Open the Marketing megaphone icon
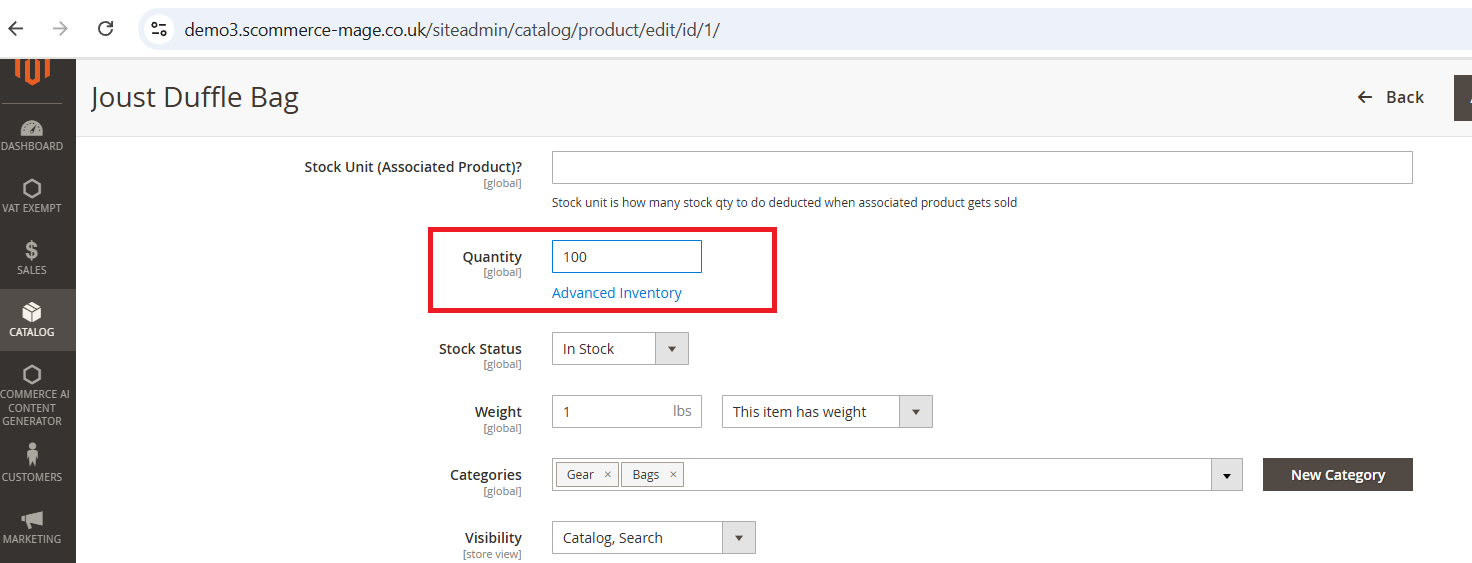Image resolution: width=1472 pixels, height=563 pixels. point(32,520)
